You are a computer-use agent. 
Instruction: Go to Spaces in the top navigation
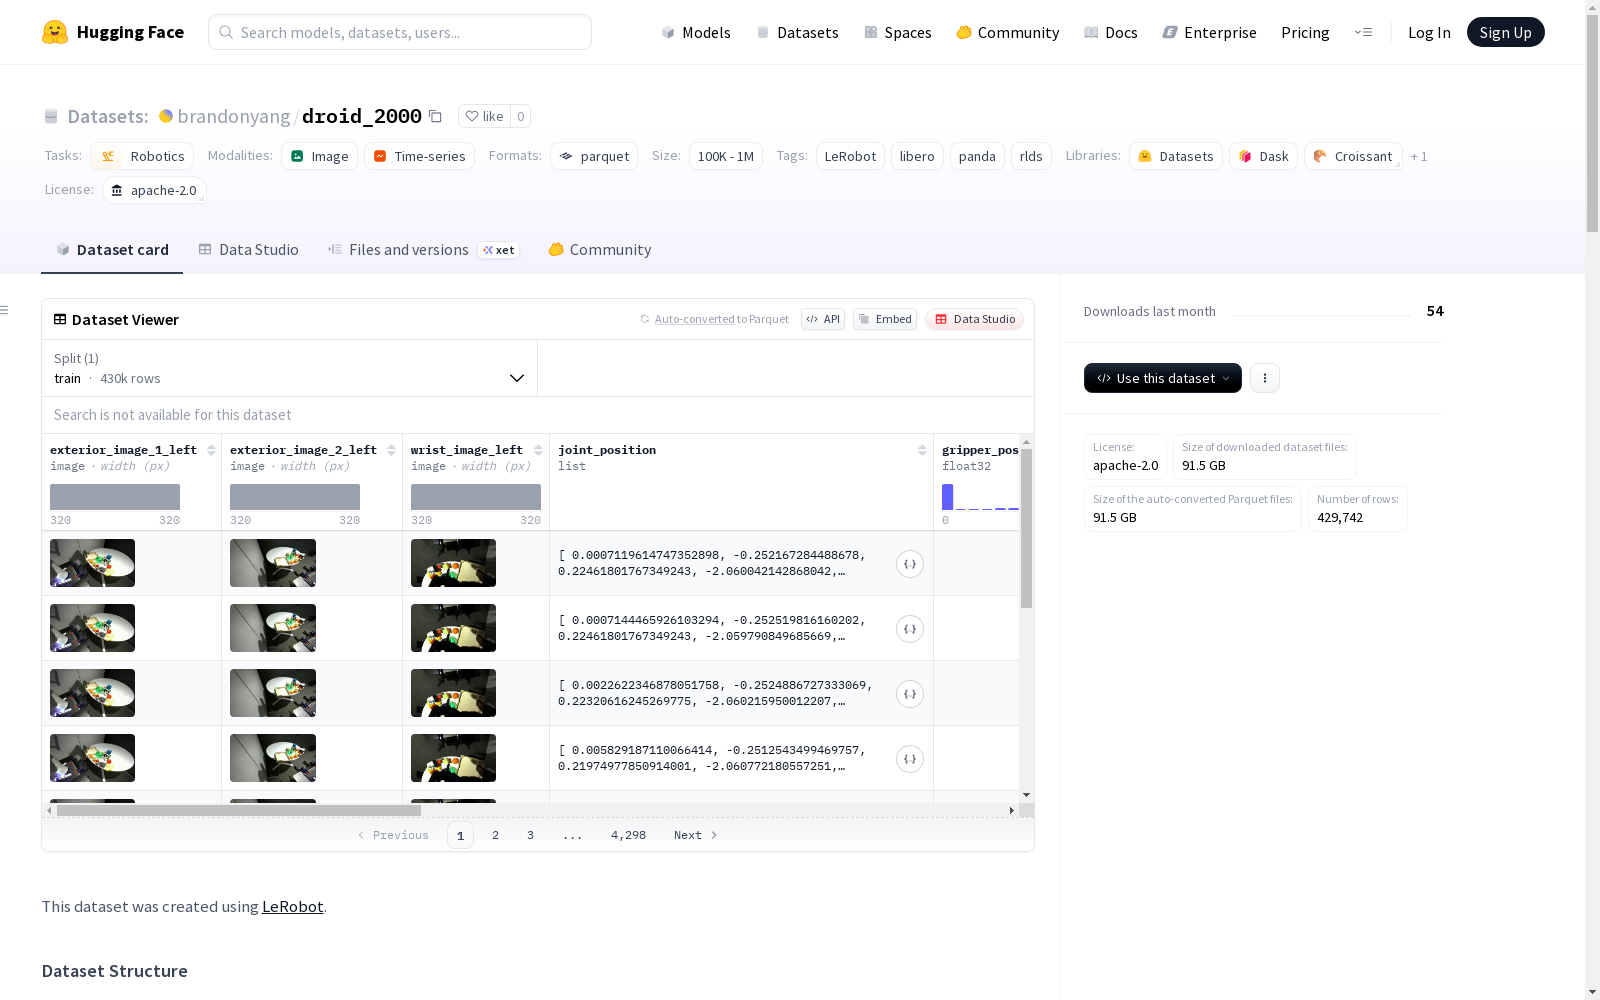coord(898,32)
